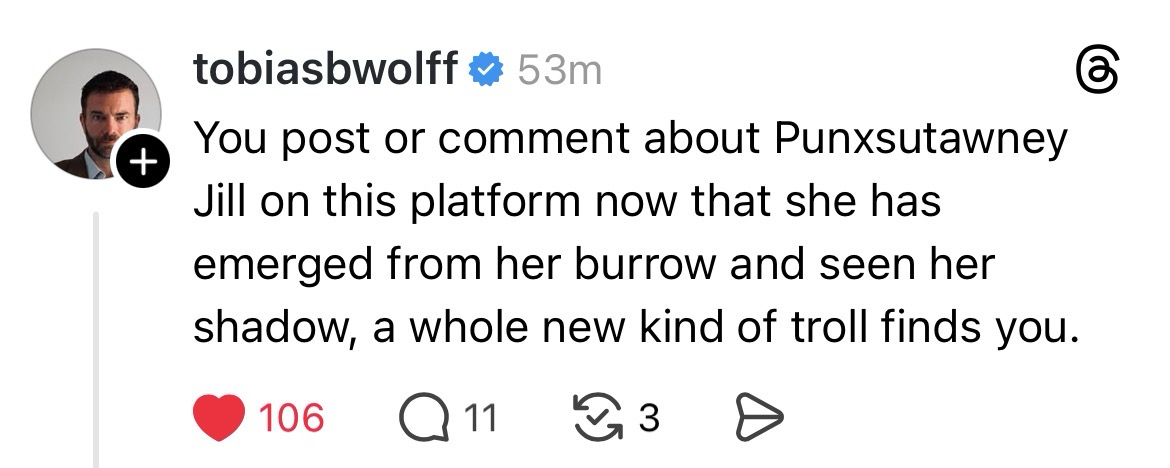Open the tobiasbwolff profile link
This screenshot has height=468, width=1170.
[326, 70]
